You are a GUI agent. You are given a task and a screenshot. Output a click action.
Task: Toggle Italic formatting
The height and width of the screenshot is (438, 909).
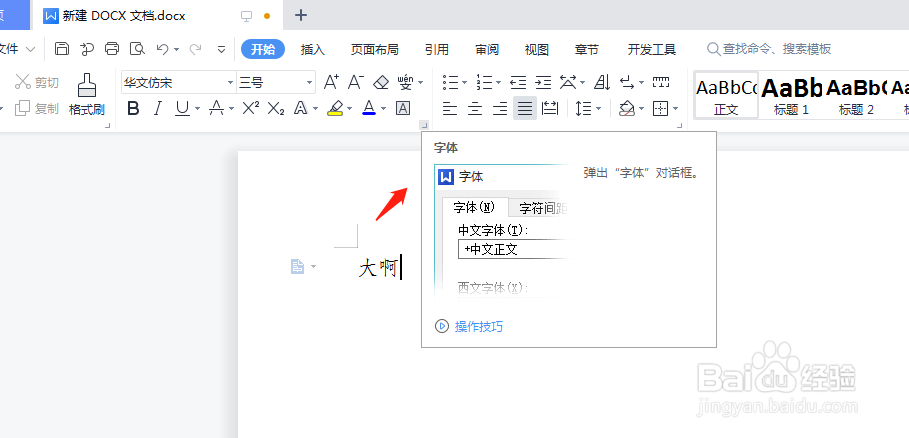pyautogui.click(x=157, y=108)
